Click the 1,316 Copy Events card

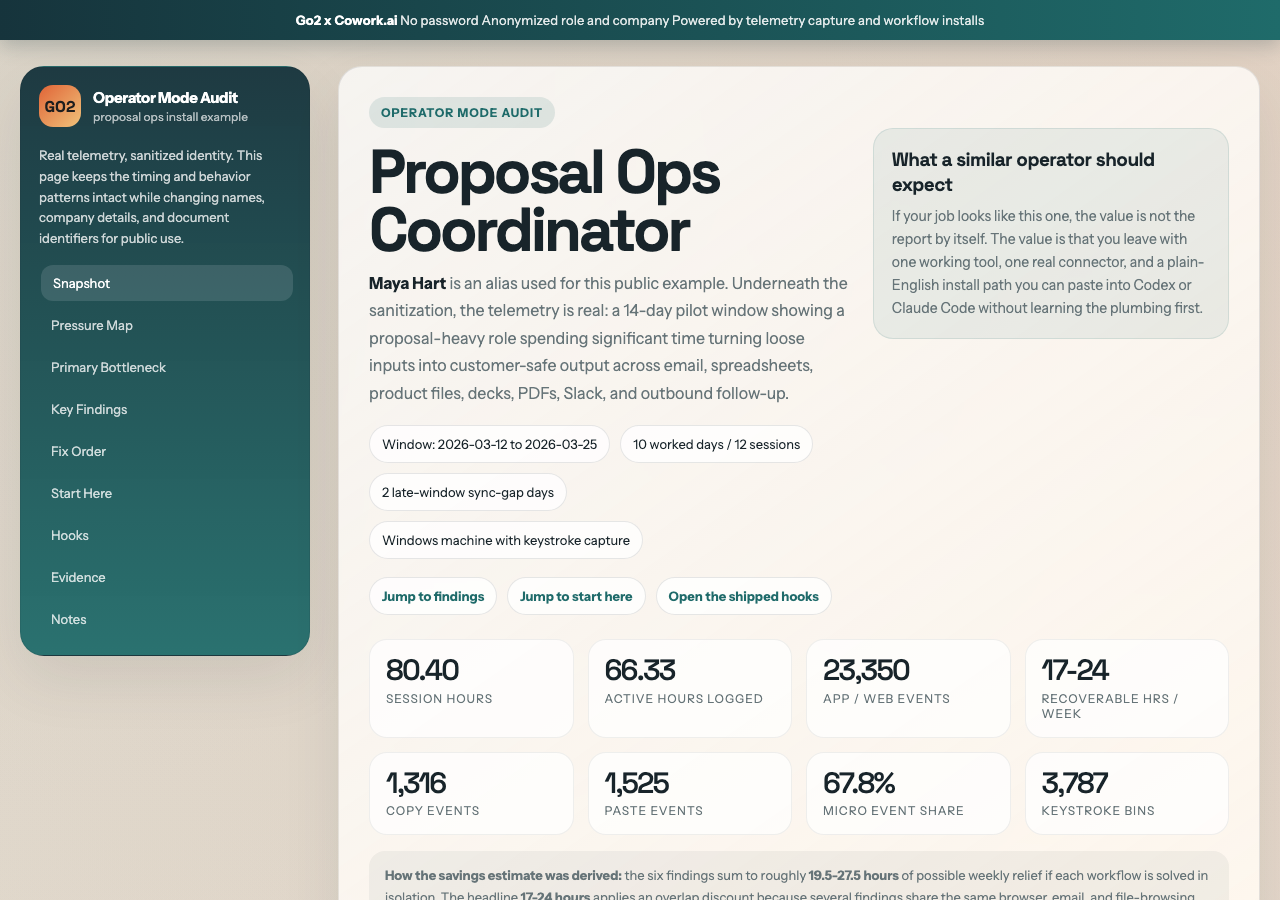471,793
